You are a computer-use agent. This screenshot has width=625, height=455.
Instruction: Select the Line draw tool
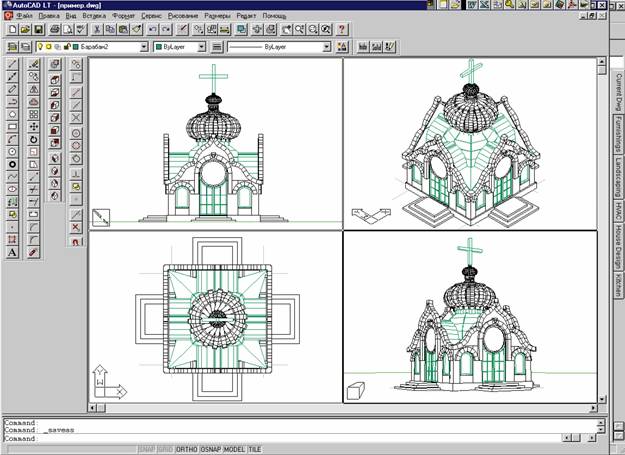pyautogui.click(x=12, y=63)
